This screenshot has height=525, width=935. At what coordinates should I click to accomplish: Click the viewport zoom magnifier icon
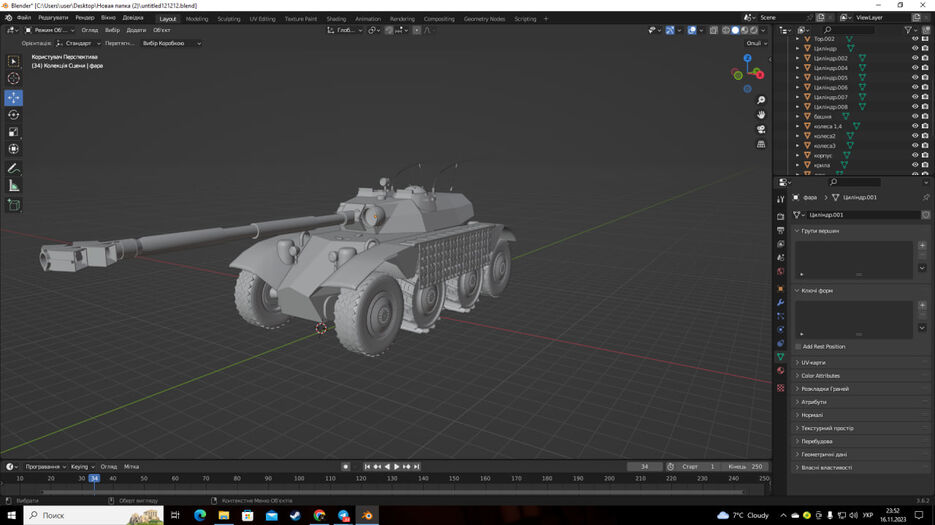(761, 100)
